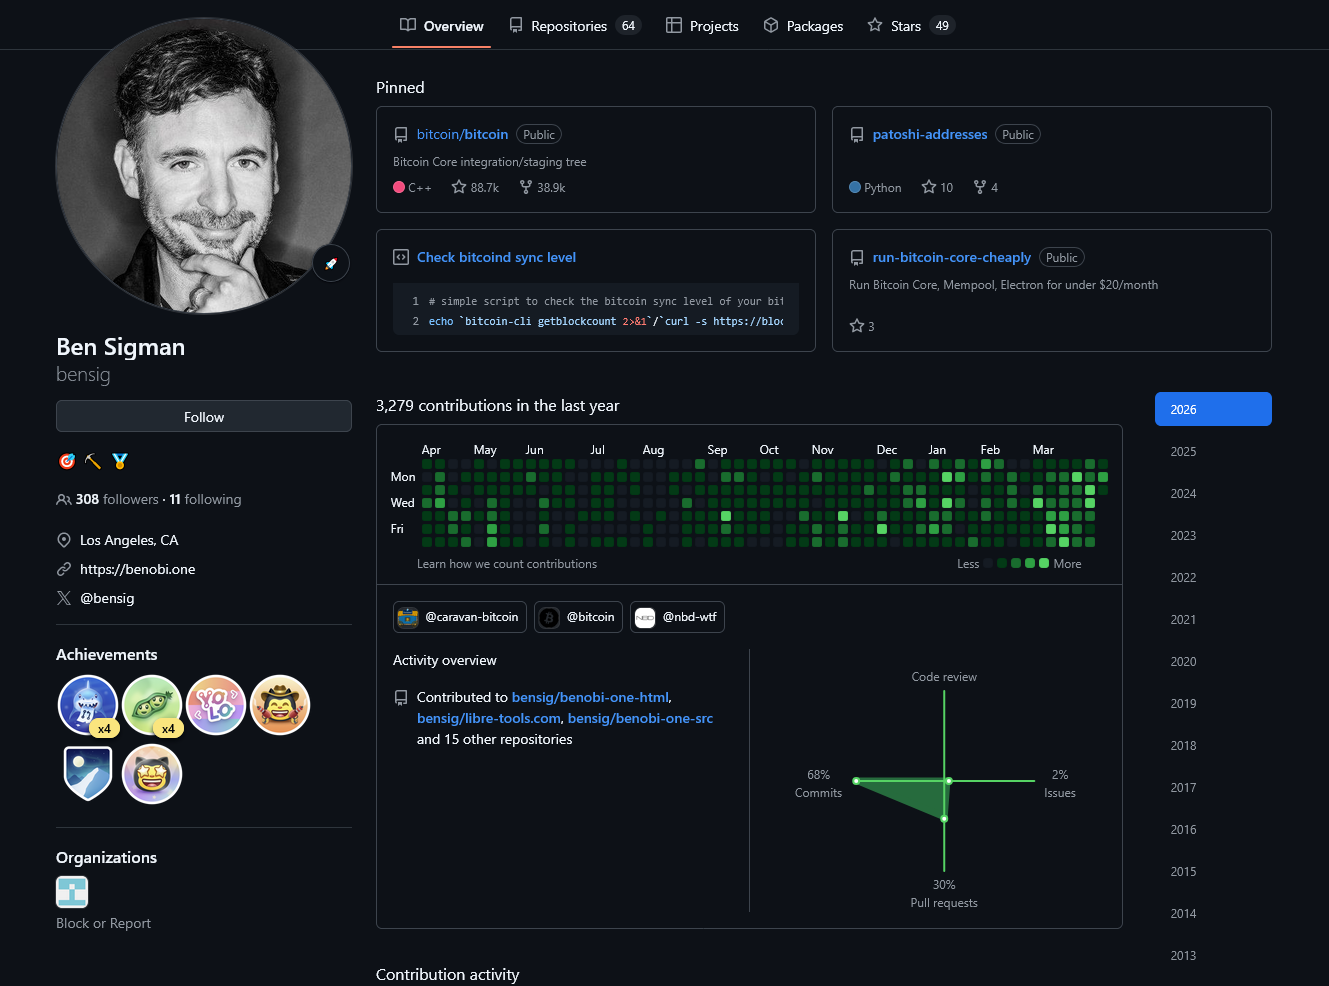Screen dimensions: 1329x986
Task: Open the Stars tab
Action: [x=911, y=26]
